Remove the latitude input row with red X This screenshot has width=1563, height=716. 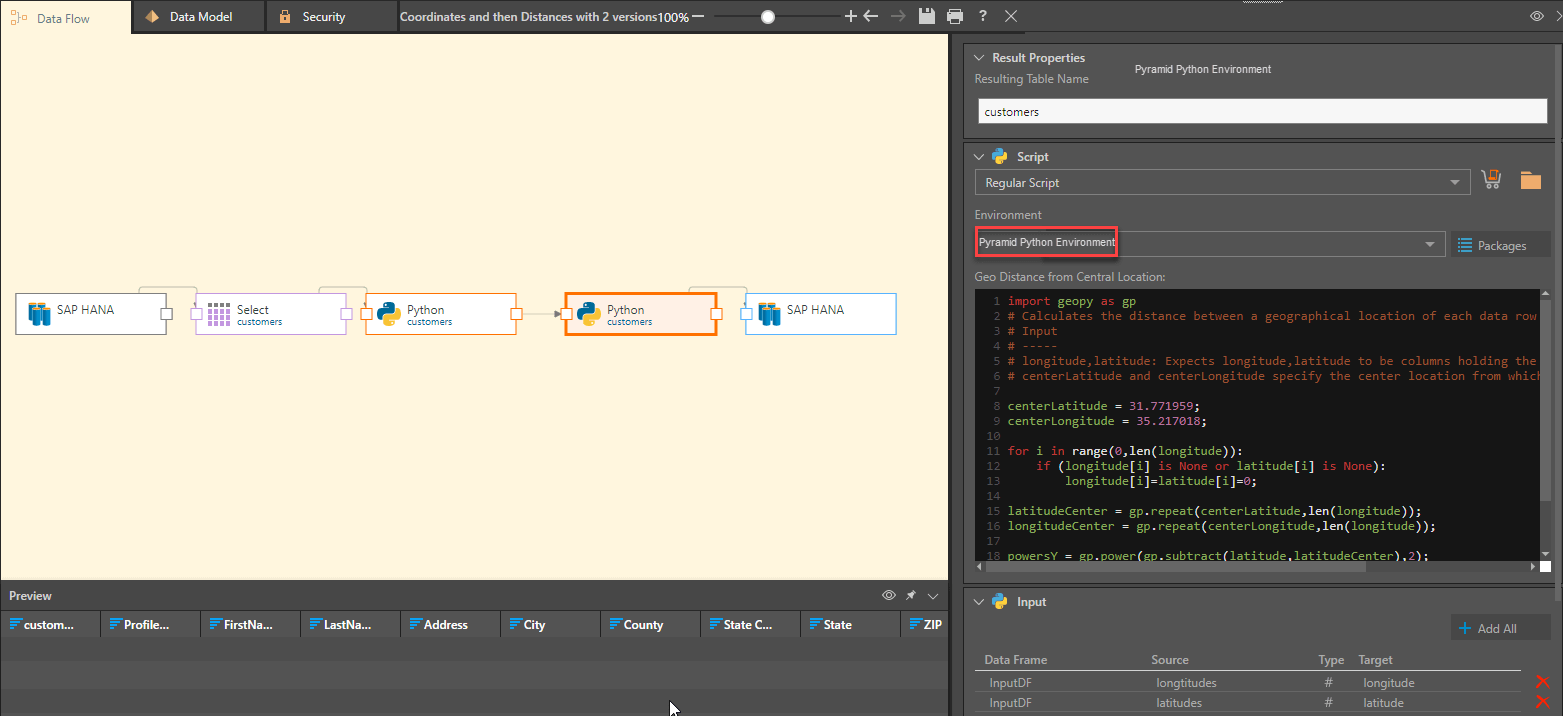1542,702
